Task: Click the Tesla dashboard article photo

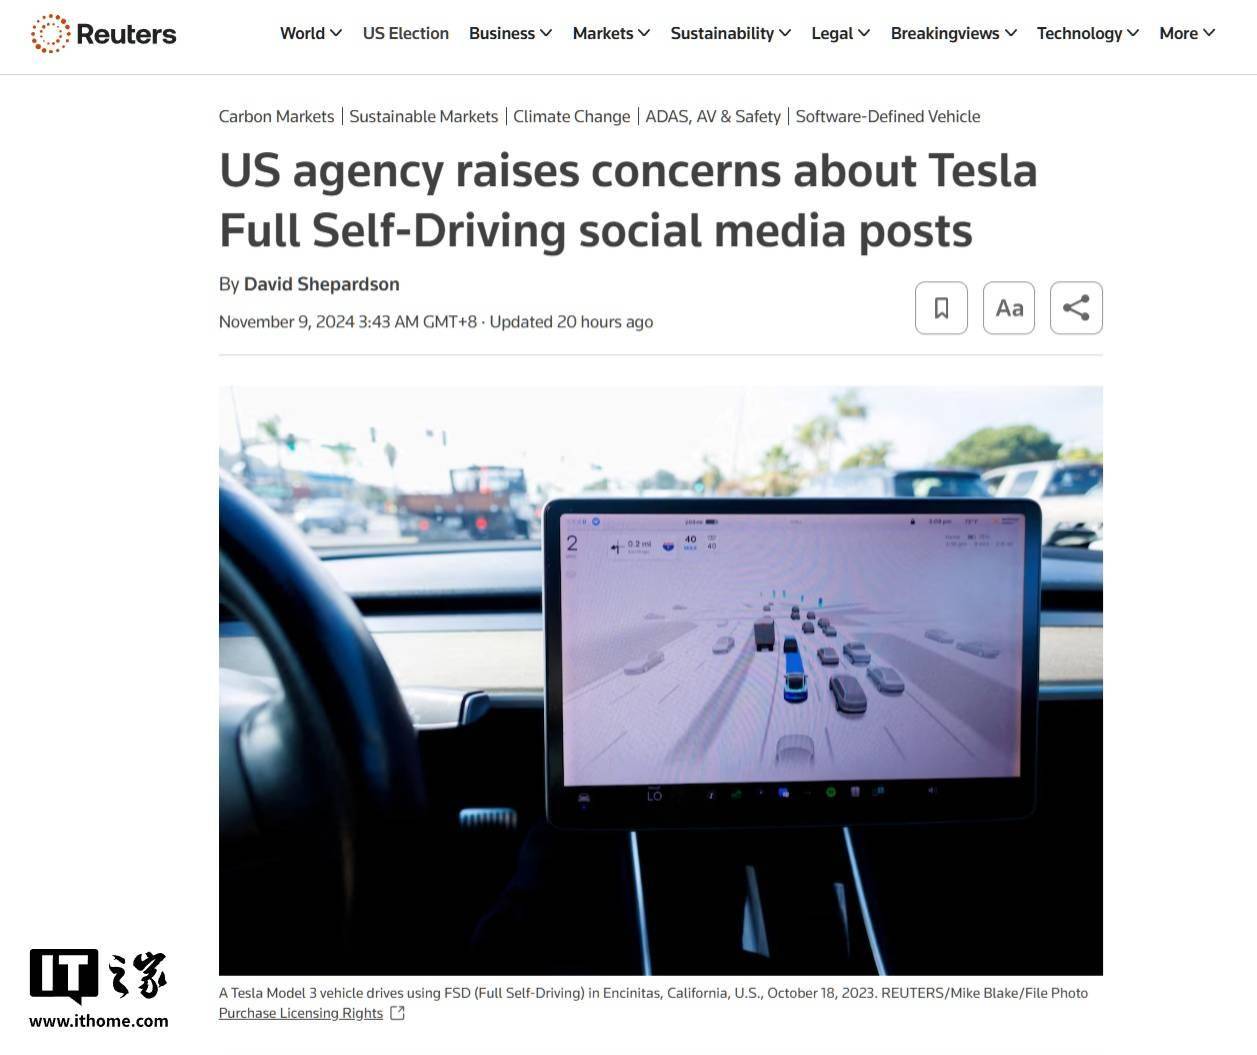Action: [661, 680]
